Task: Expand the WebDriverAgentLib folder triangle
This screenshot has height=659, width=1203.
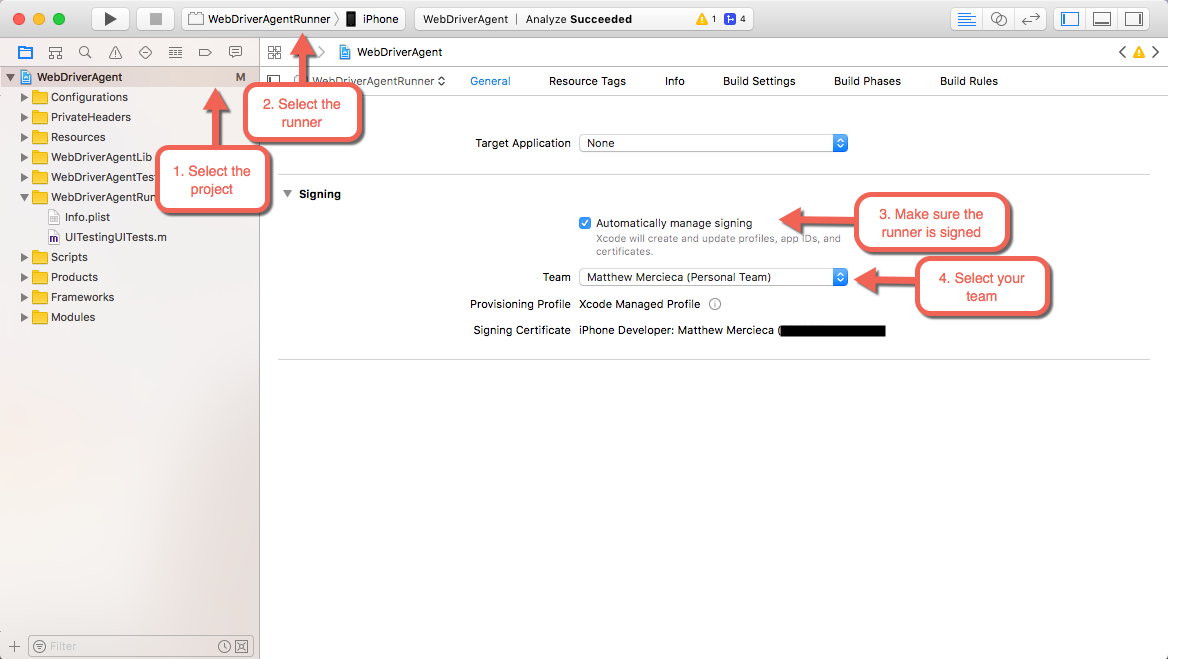Action: point(25,157)
